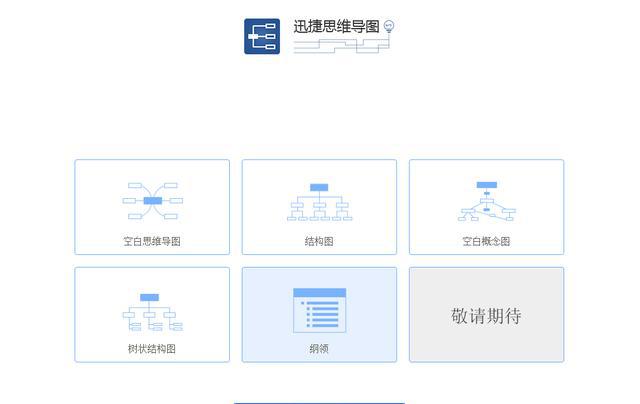Select the 空白思维导图 template card
The image size is (640, 404).
(152, 207)
